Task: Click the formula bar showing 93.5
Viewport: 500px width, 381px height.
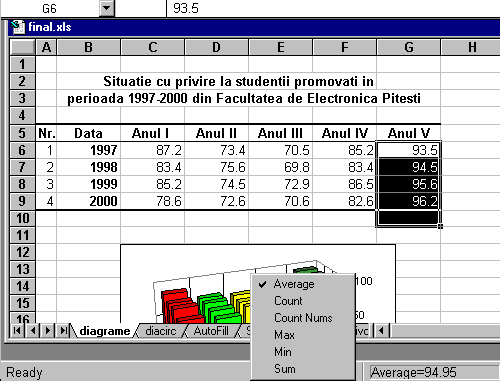Action: [333, 8]
